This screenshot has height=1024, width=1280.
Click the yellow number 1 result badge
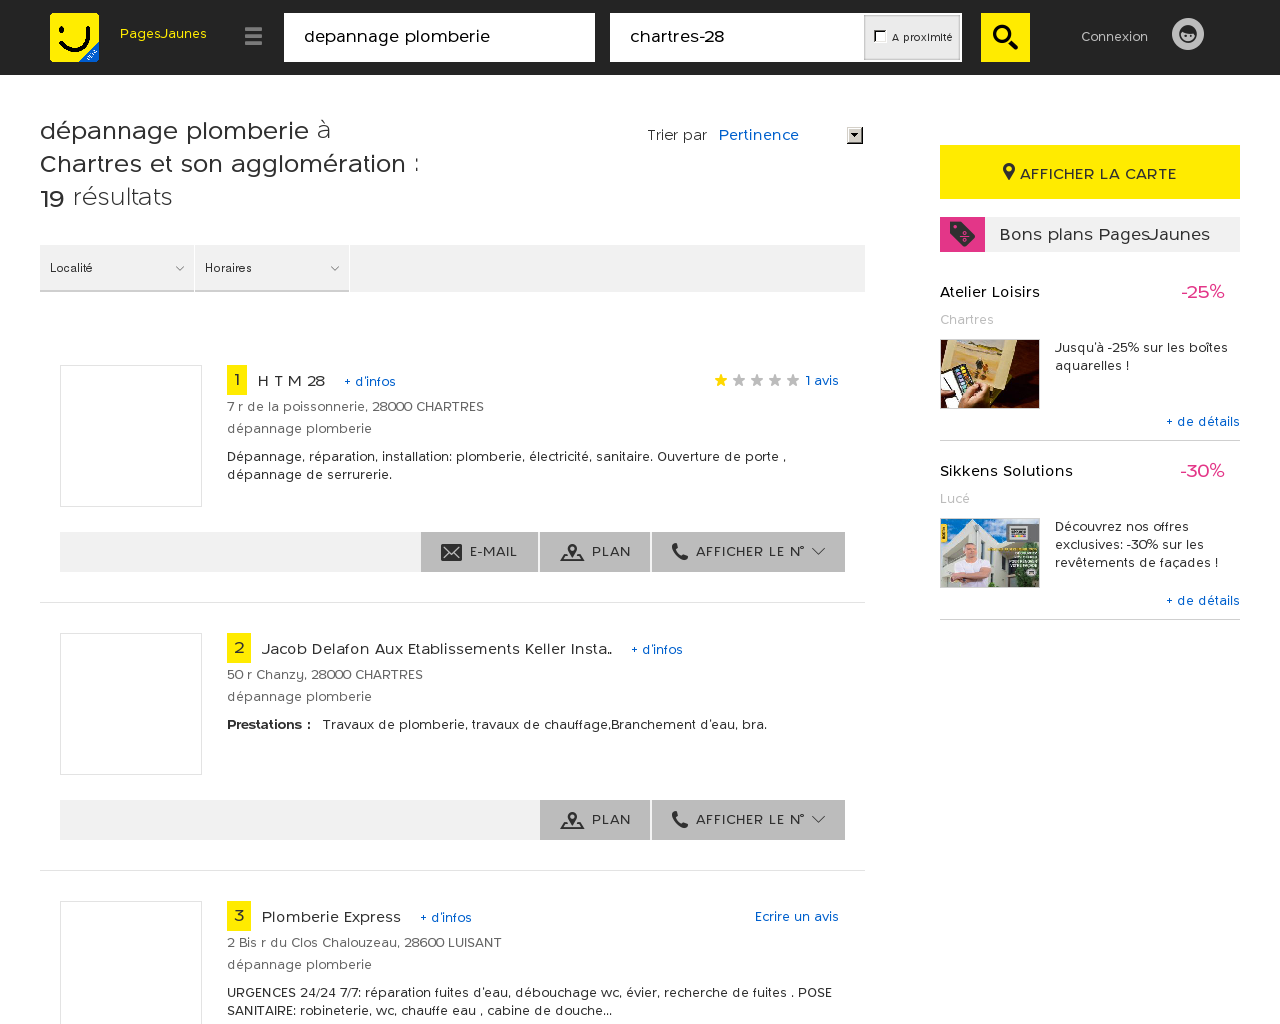point(237,380)
